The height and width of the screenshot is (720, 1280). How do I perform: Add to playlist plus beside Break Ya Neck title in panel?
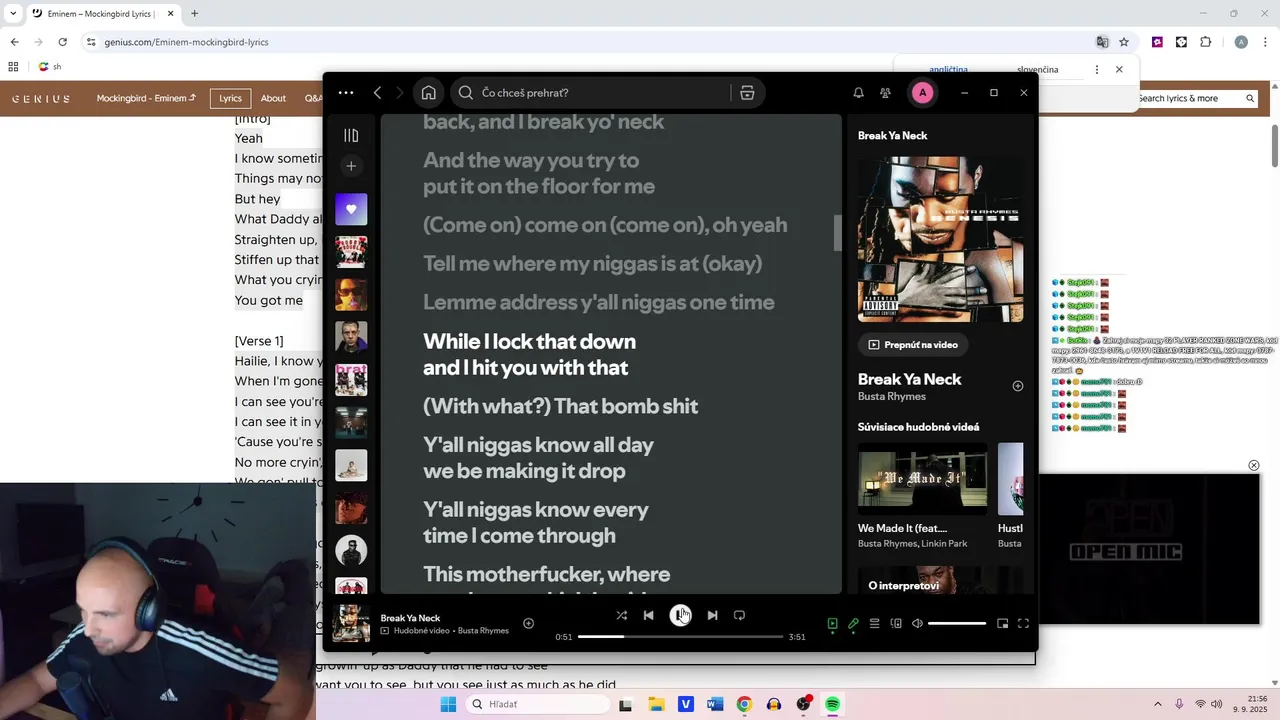pyautogui.click(x=1018, y=386)
